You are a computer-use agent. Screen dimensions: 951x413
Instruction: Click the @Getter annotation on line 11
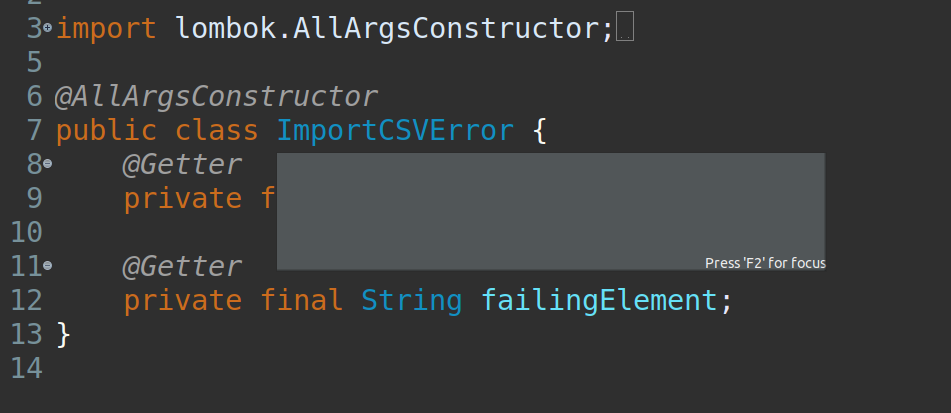tap(183, 267)
